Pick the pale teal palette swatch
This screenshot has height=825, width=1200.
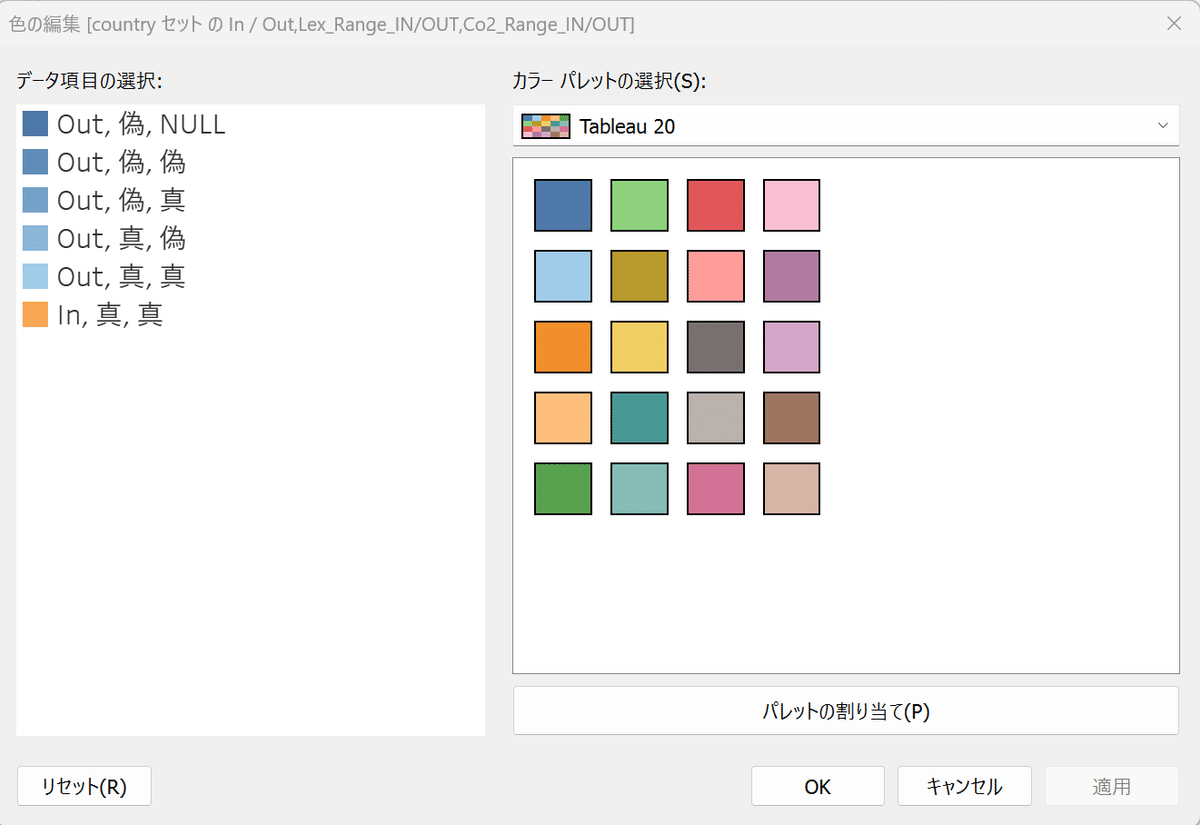point(639,489)
